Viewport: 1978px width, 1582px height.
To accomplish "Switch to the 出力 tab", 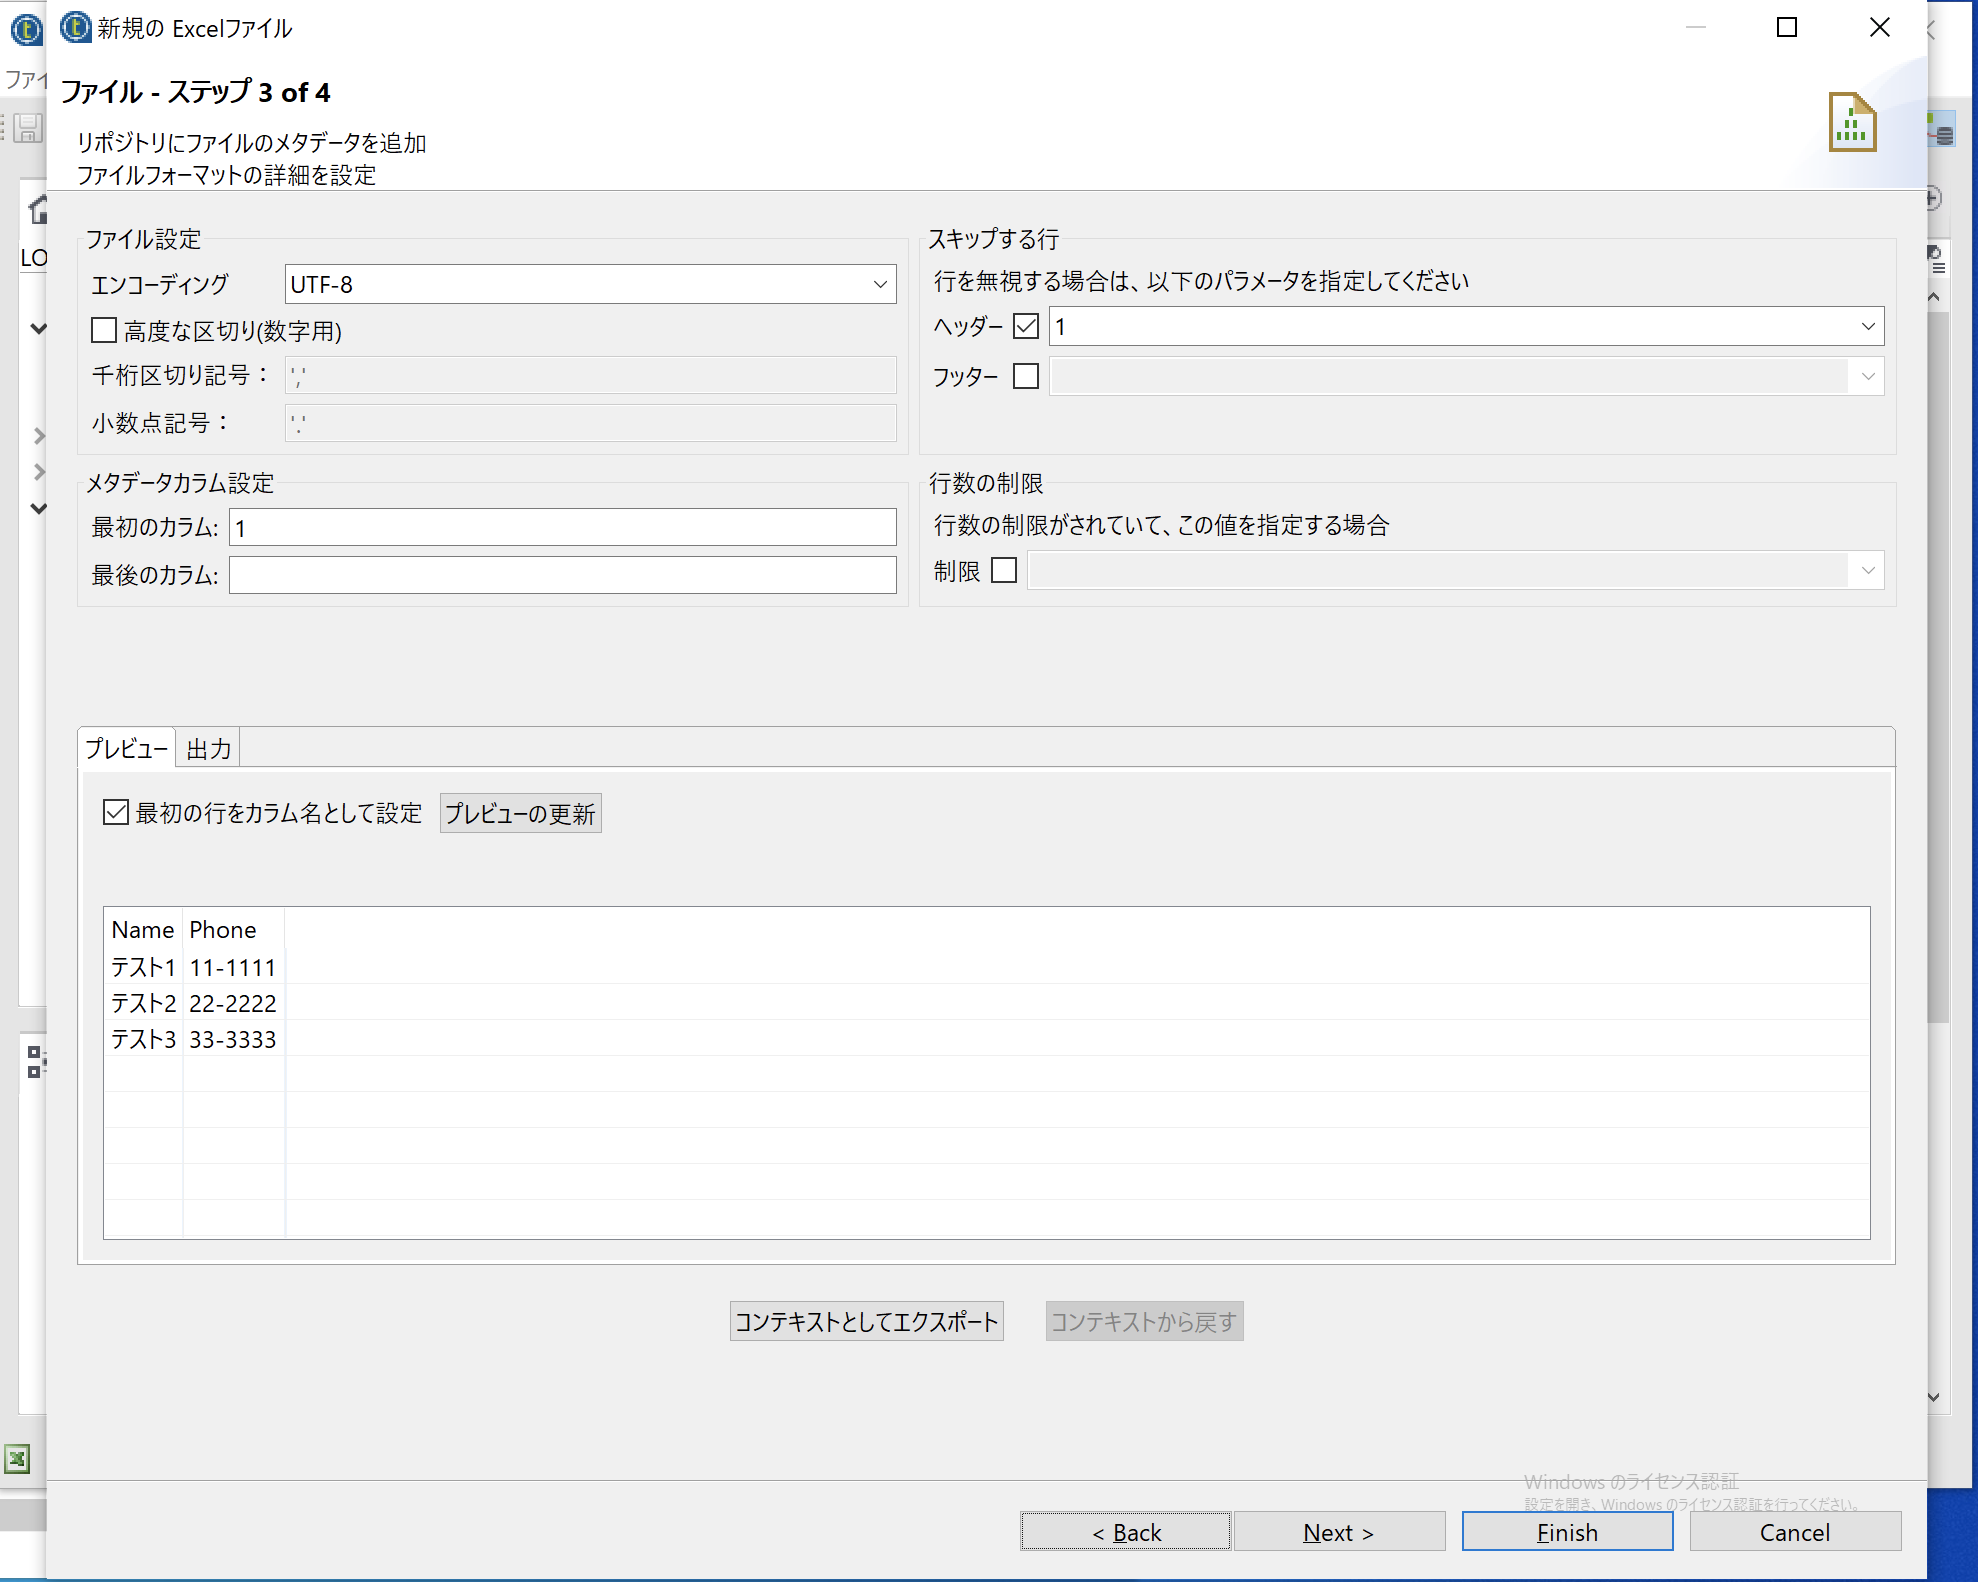I will click(x=207, y=747).
